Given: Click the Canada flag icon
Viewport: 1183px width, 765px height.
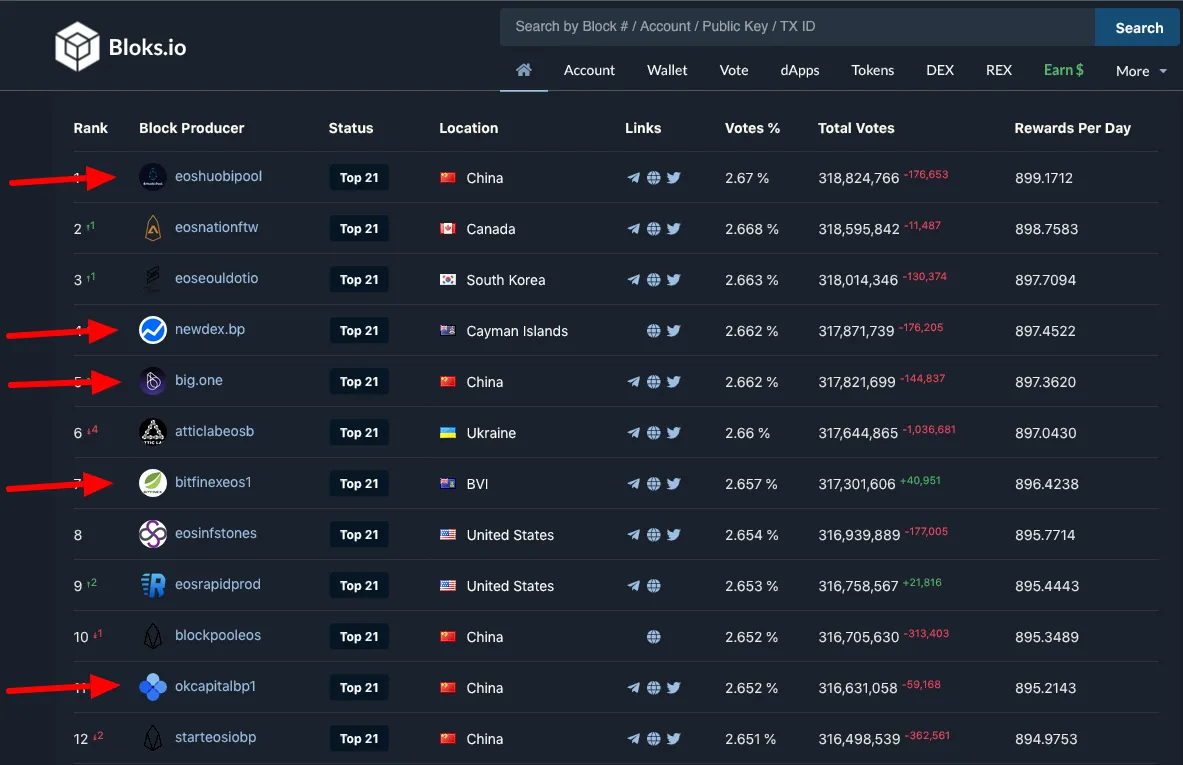Looking at the screenshot, I should (447, 229).
